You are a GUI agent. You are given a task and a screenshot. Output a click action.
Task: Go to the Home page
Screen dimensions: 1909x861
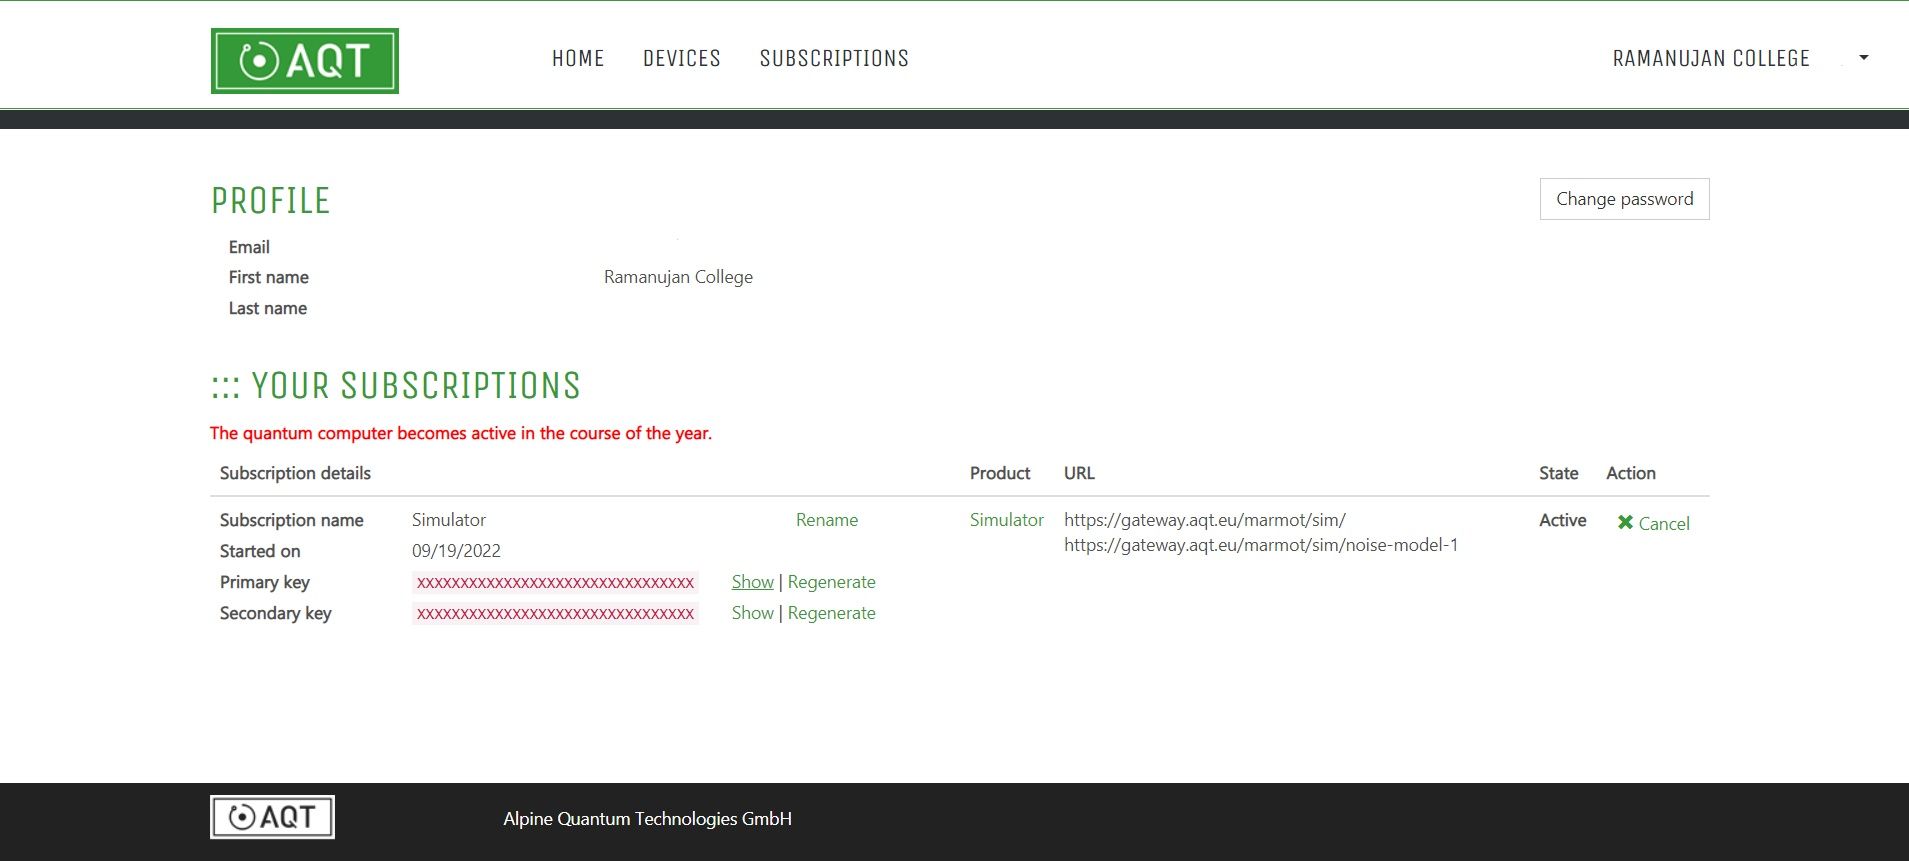click(x=578, y=58)
